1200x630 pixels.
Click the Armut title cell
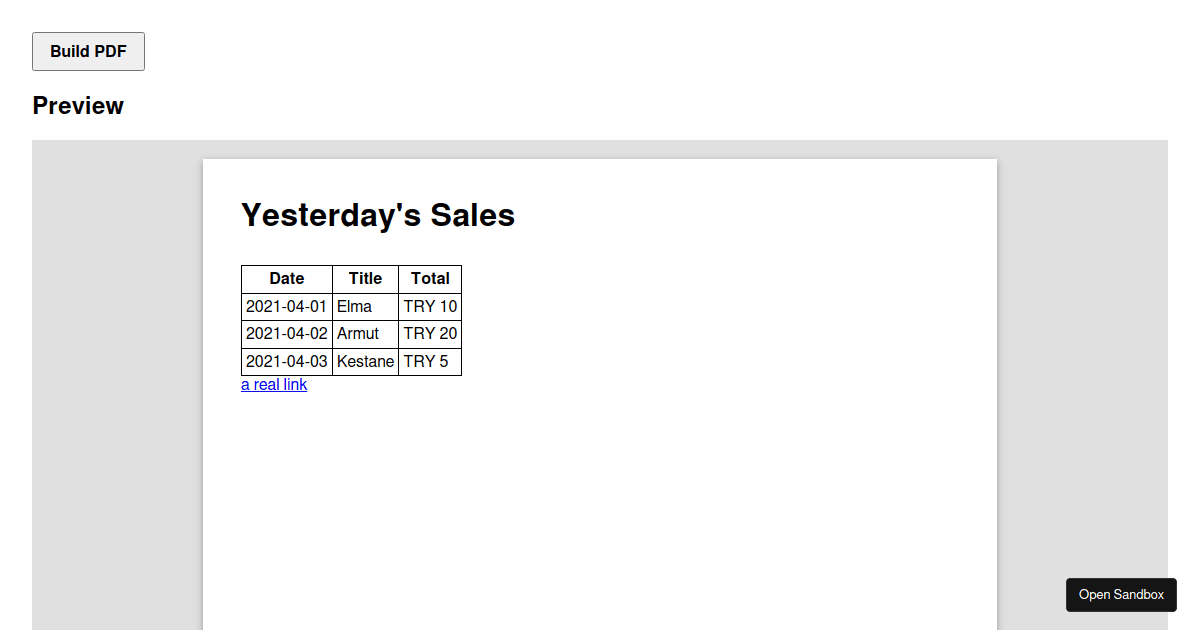click(358, 334)
